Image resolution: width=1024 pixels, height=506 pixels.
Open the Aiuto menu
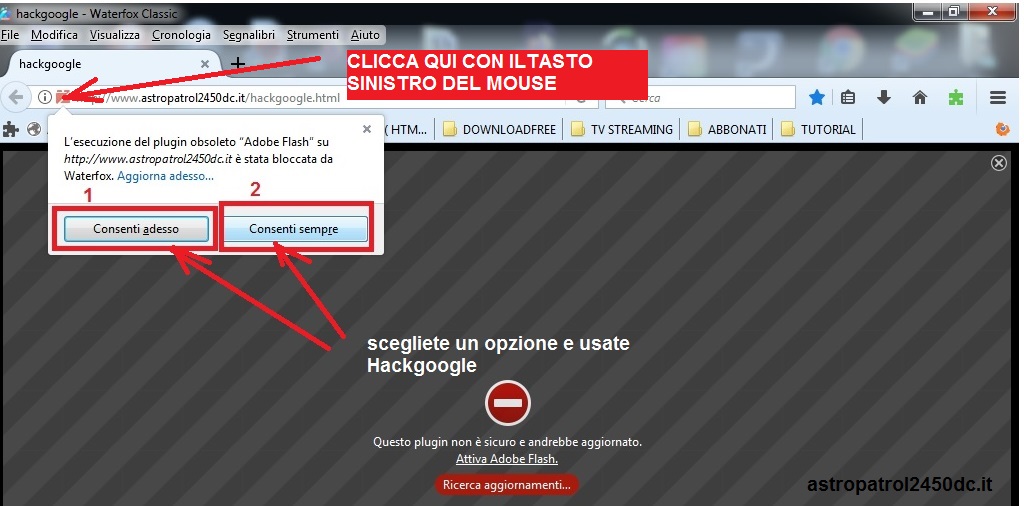pyautogui.click(x=365, y=35)
